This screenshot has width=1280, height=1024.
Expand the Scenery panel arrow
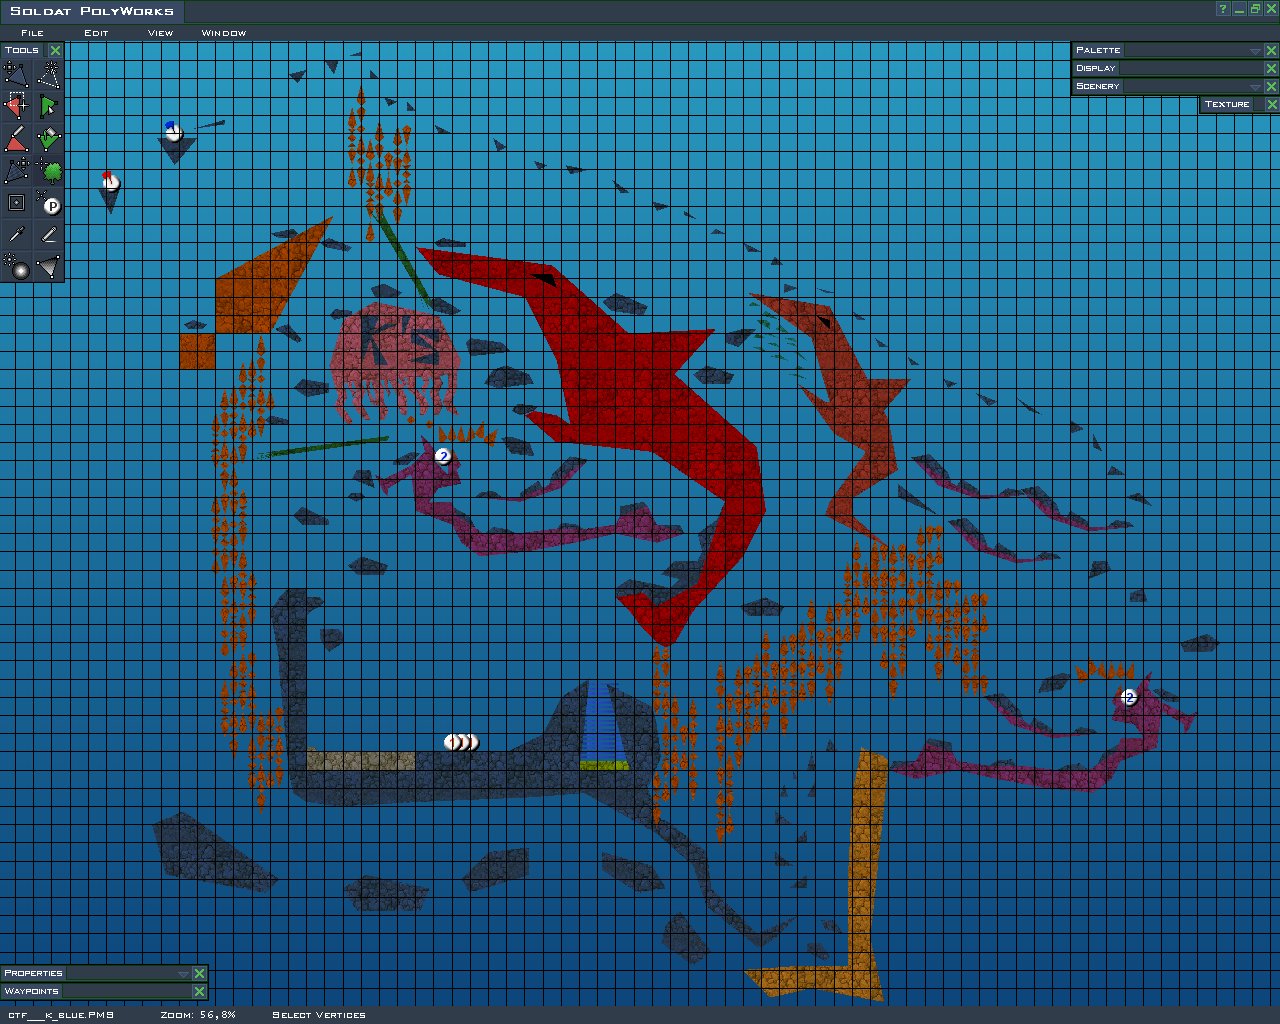(x=1254, y=87)
